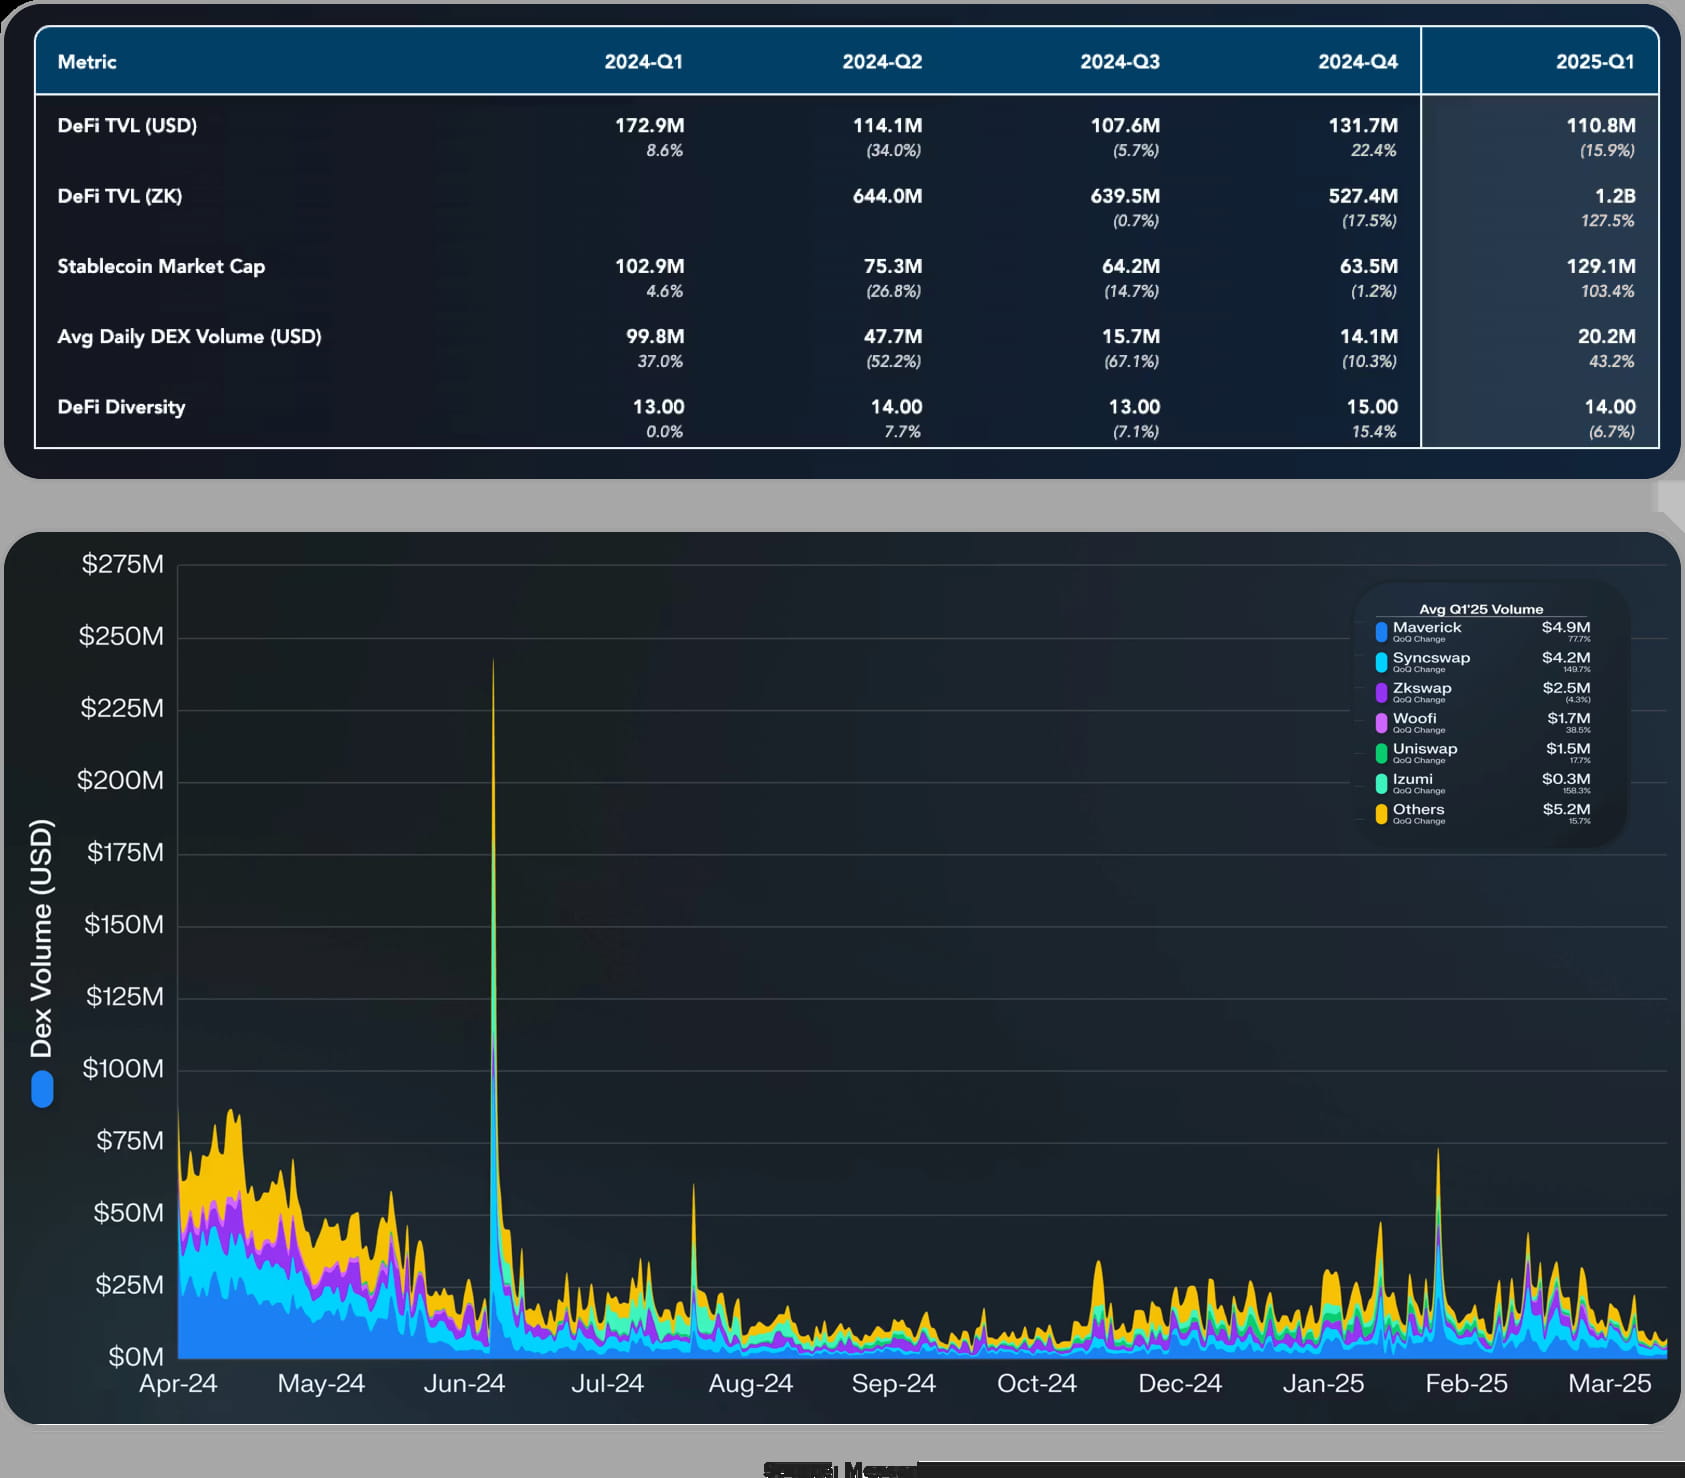
Task: Select the Zkswap purple legend marker
Action: tap(1381, 693)
